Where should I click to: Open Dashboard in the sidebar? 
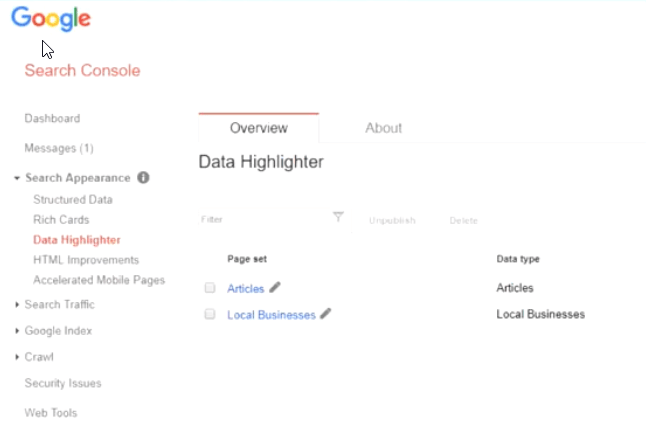(52, 119)
